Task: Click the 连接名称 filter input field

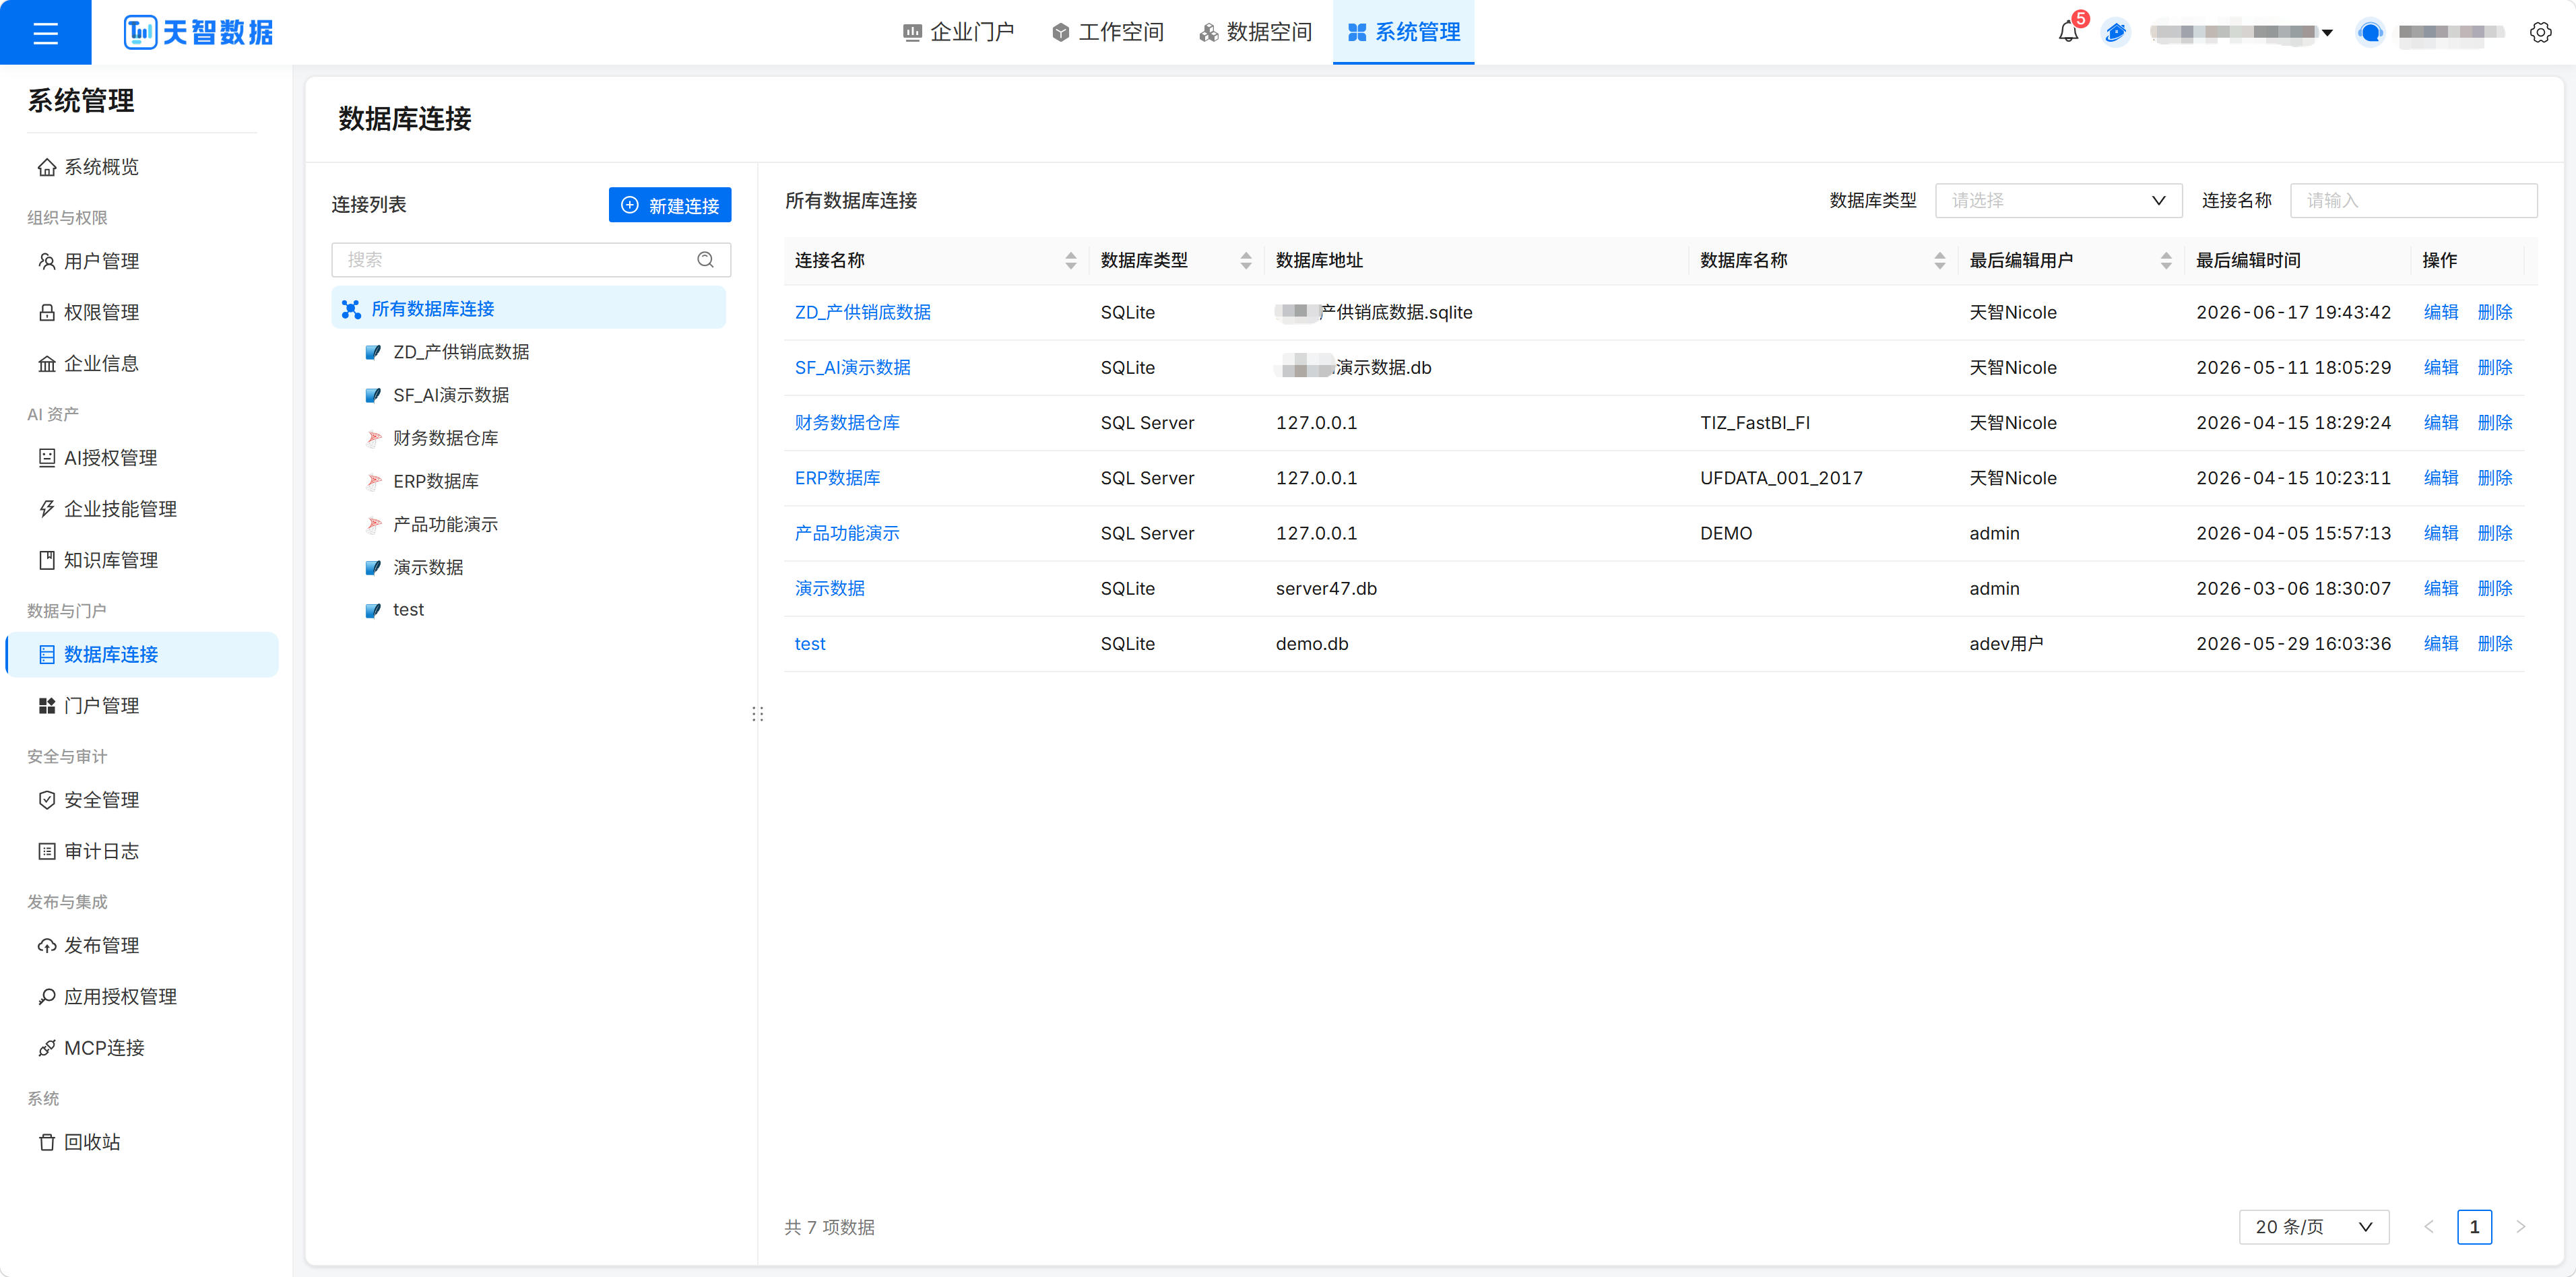Action: tap(2414, 200)
